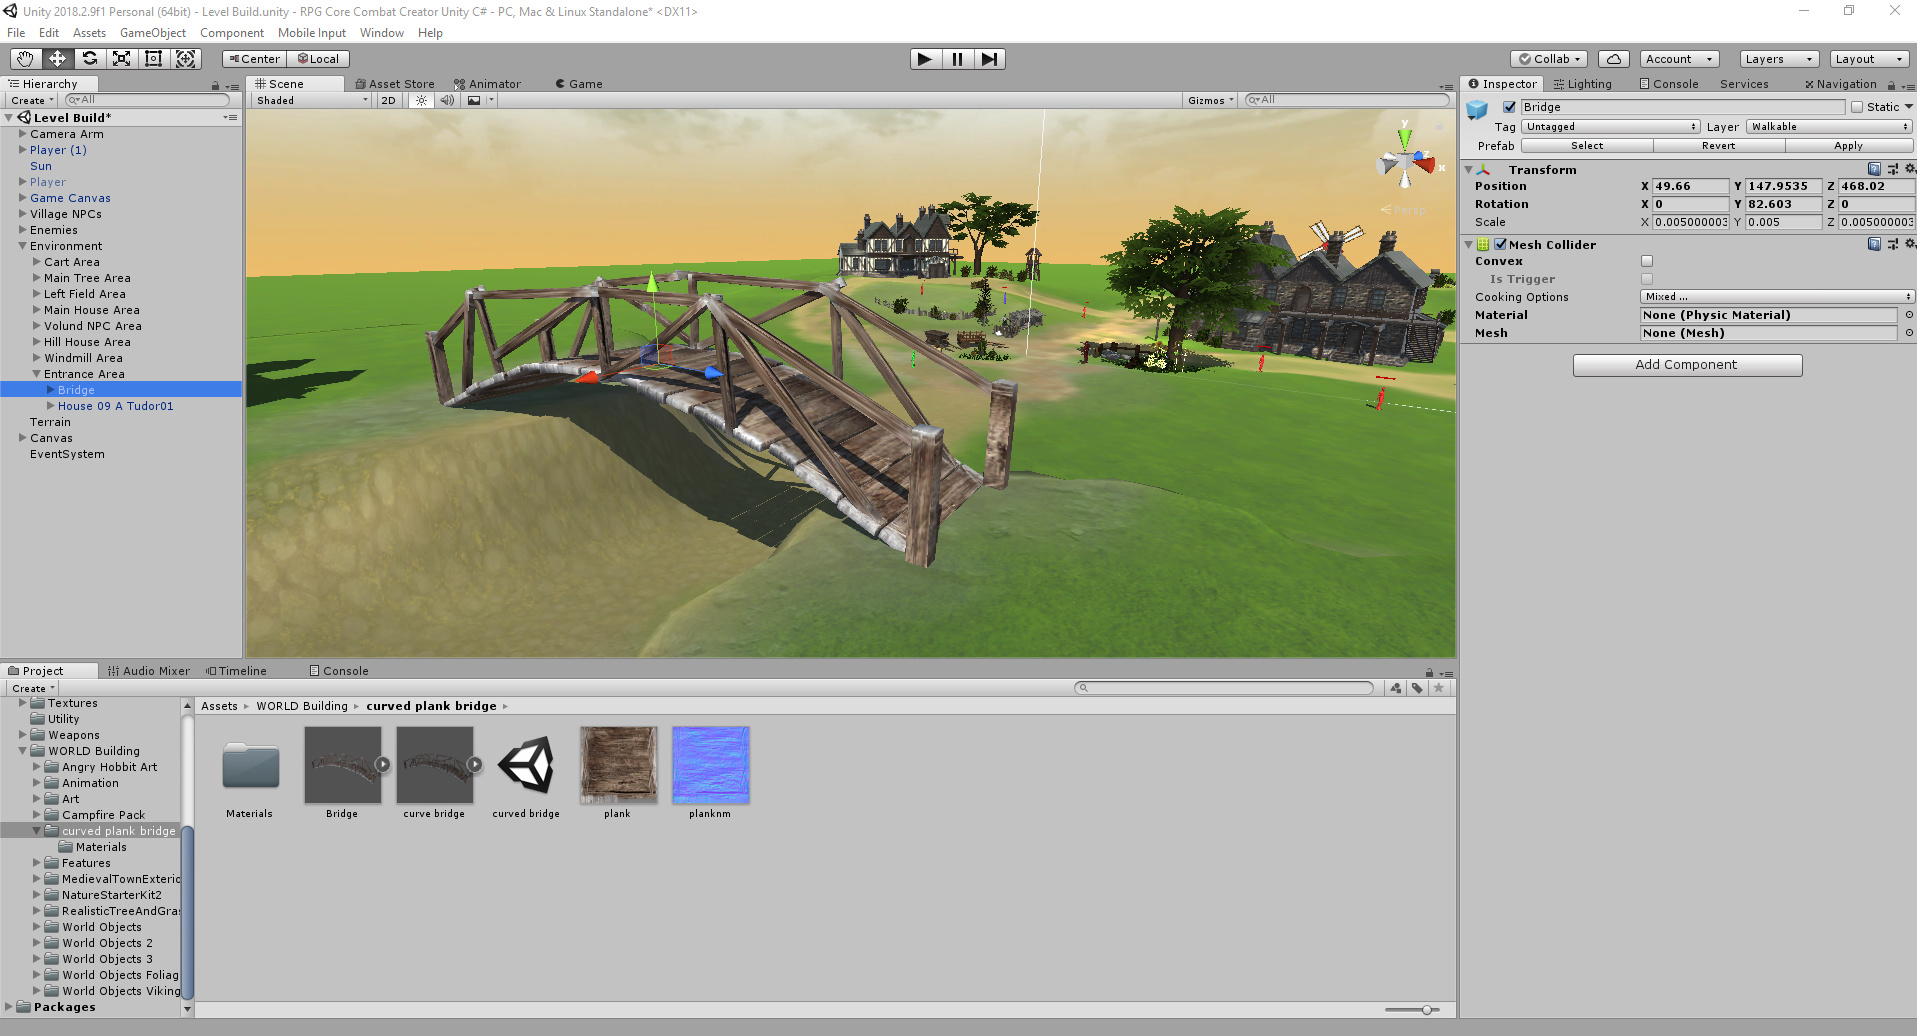The image size is (1917, 1036).
Task: Select the plank texture thumbnail
Action: [618, 765]
